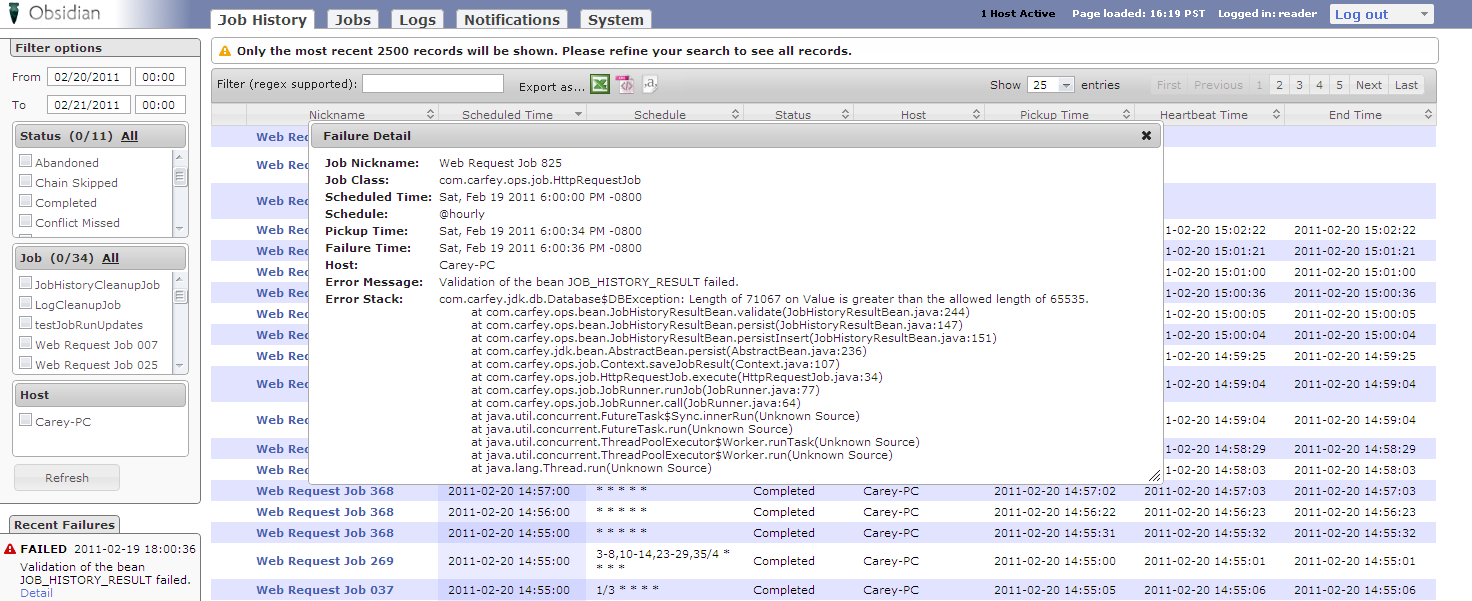Enable the Carey-PC host checkbox
This screenshot has width=1472, height=601.
click(26, 421)
